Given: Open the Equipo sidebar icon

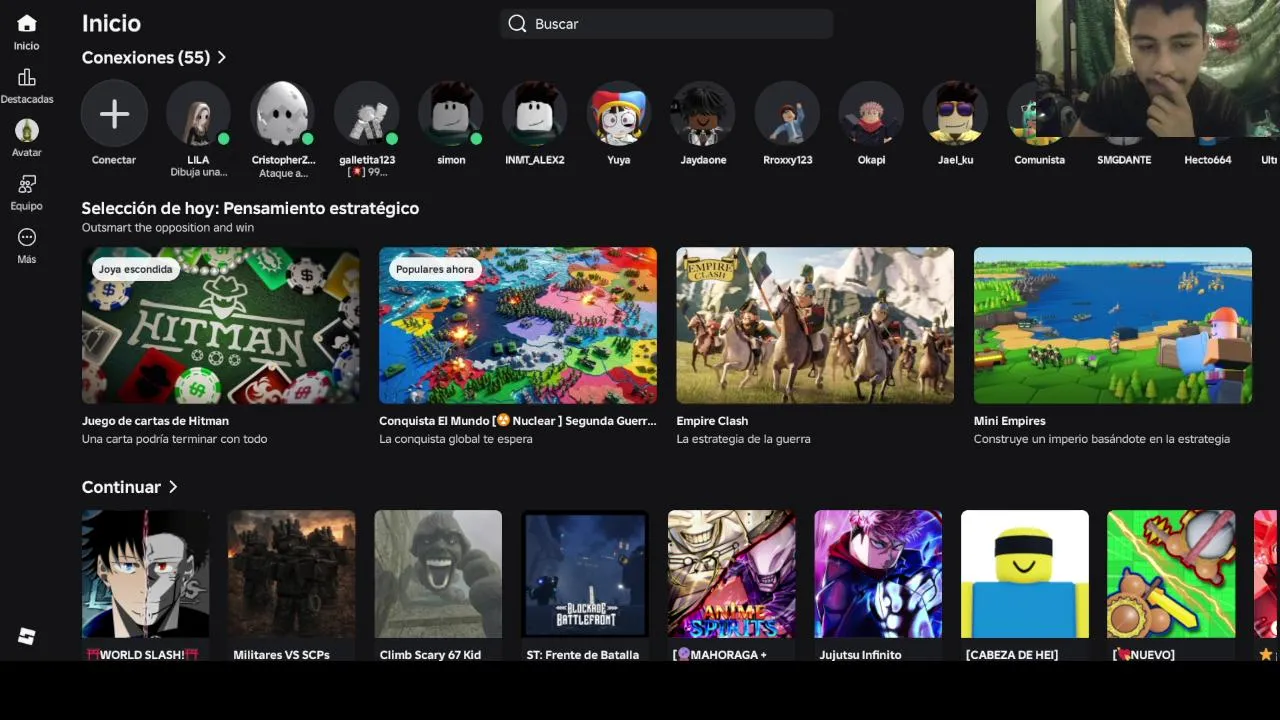Looking at the screenshot, I should [x=27, y=185].
